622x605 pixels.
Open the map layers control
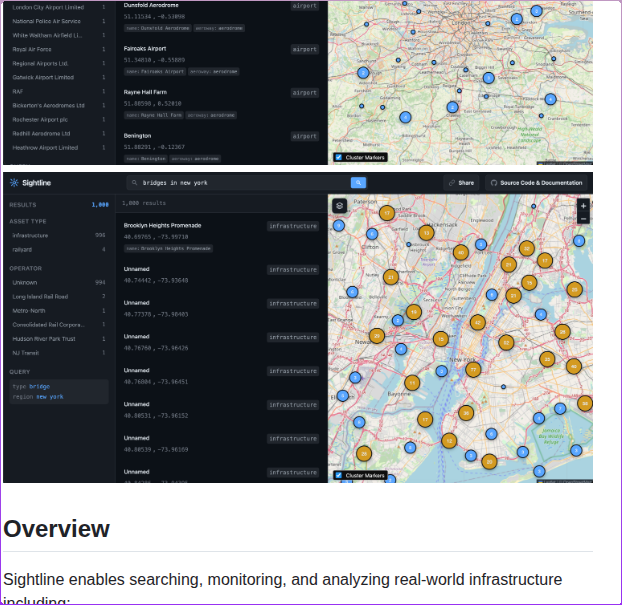coord(339,206)
